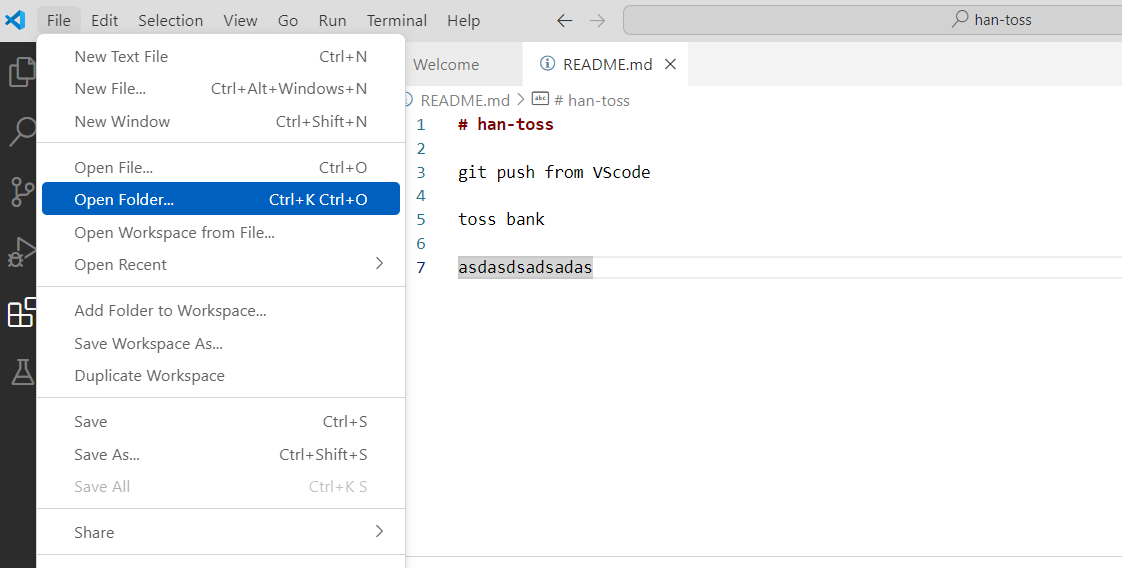
Task: Choose Duplicate Workspace
Action: 221,376
